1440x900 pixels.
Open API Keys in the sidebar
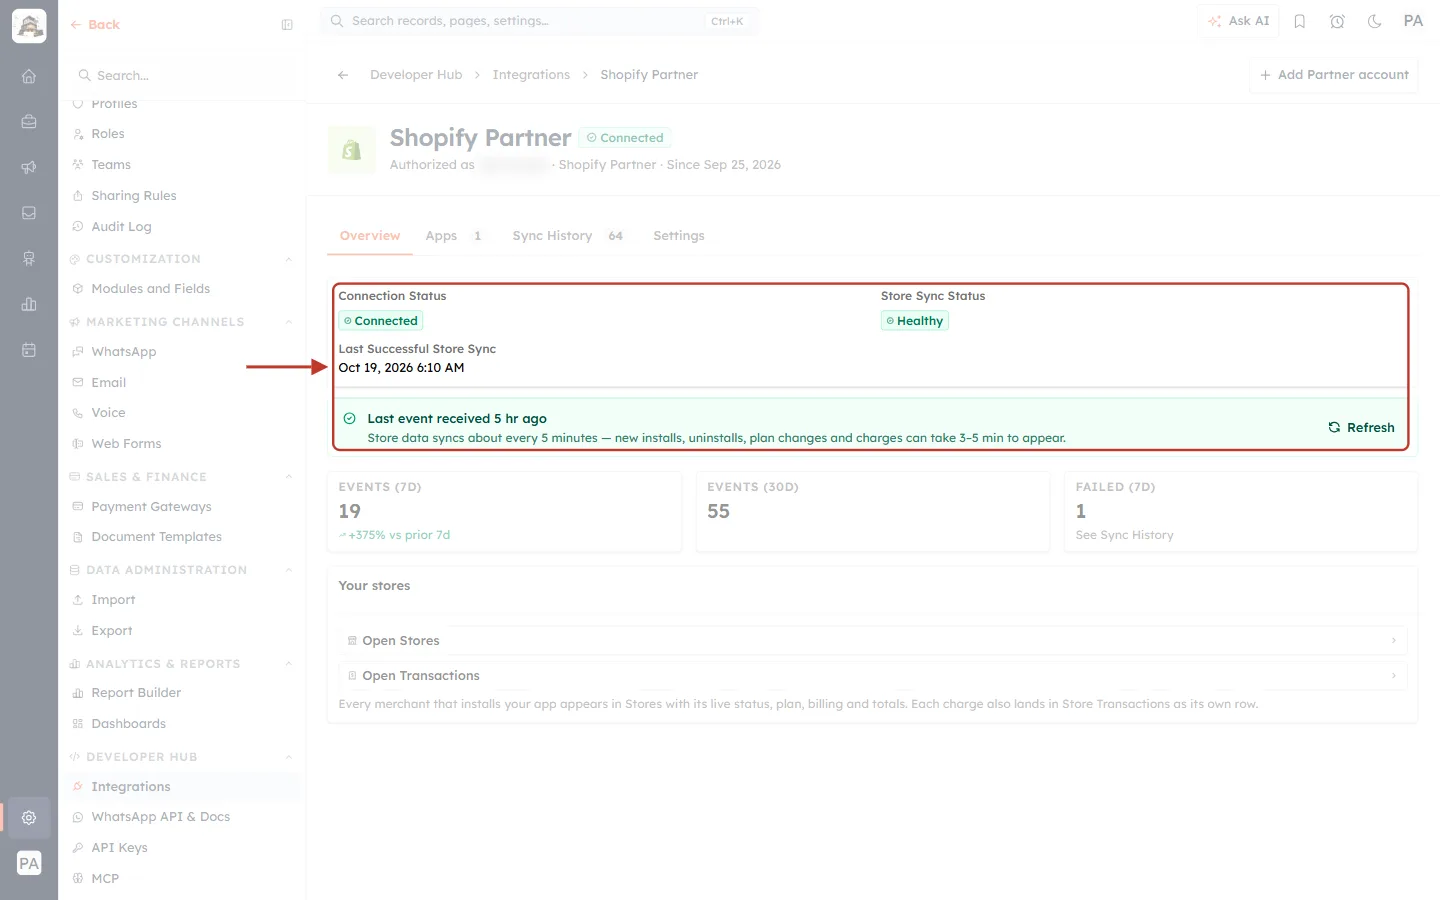pos(119,848)
